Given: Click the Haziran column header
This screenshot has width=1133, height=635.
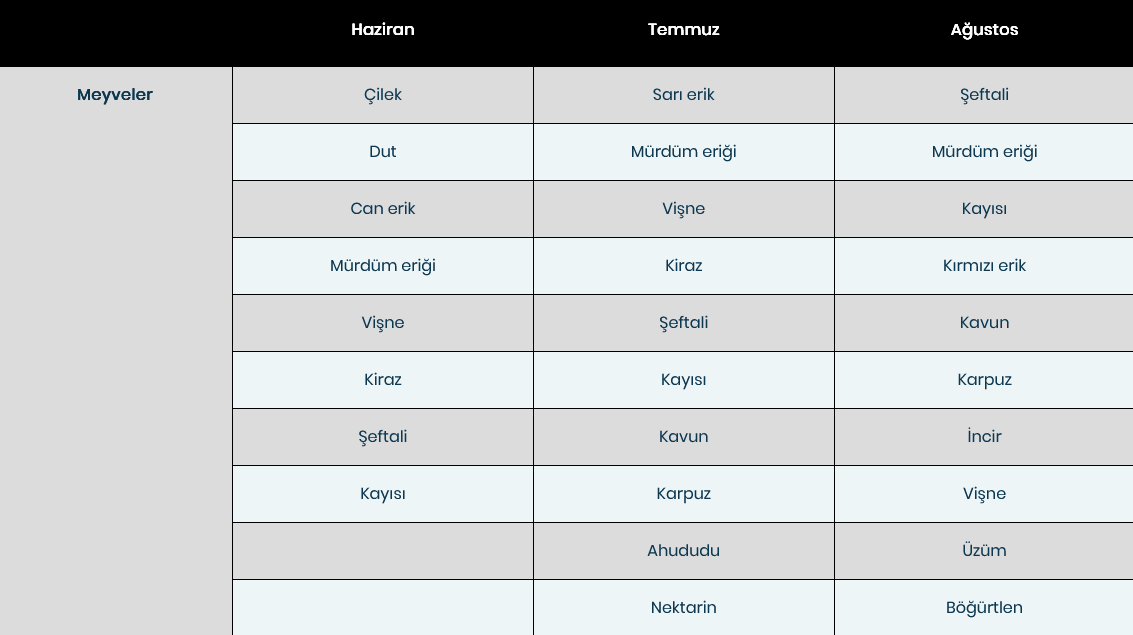Looking at the screenshot, I should coord(382,30).
